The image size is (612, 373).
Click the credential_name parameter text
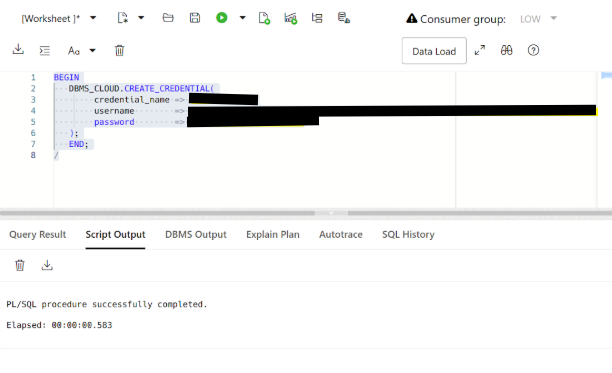pyautogui.click(x=132, y=100)
